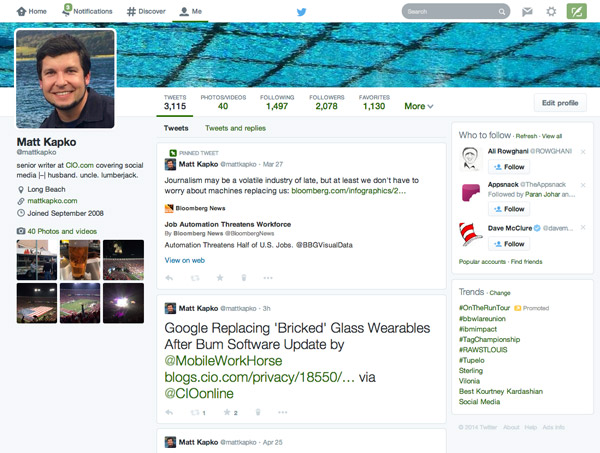Open the bright stage light photo thumbnail
Image resolution: width=600 pixels, height=453 pixels.
tap(123, 303)
